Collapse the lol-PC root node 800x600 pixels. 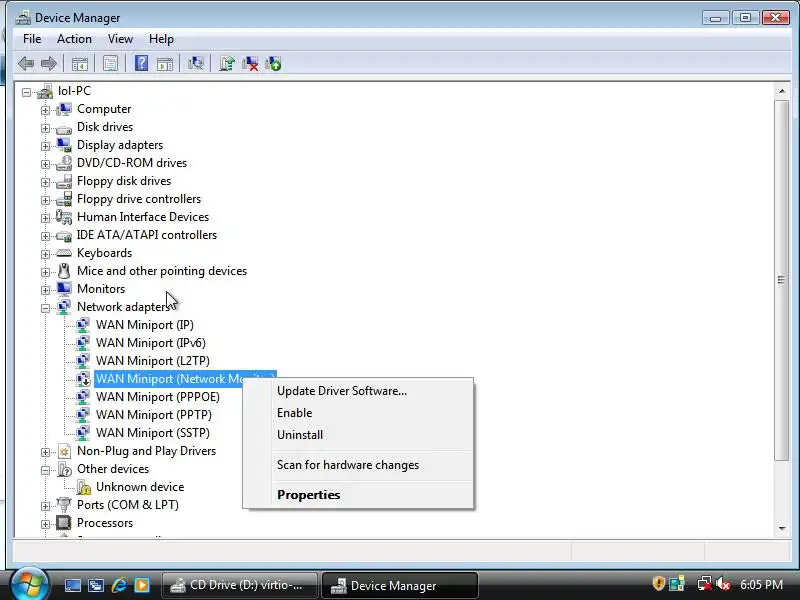[x=26, y=92]
